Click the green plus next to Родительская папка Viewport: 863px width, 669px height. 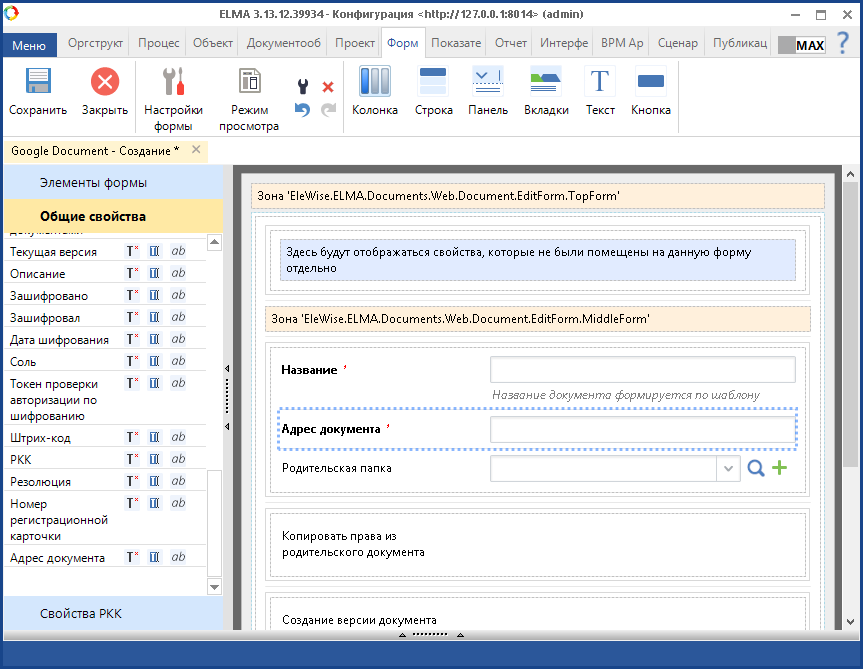[779, 468]
